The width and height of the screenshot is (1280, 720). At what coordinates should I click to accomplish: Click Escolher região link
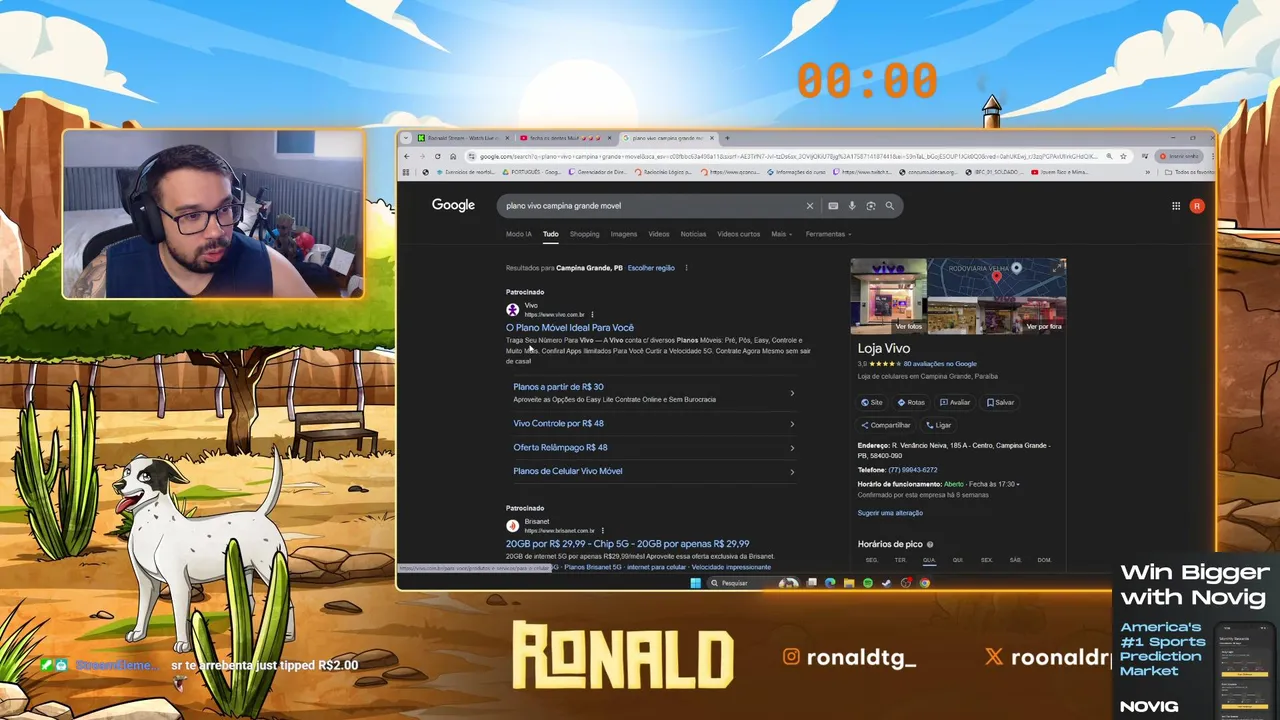[651, 268]
